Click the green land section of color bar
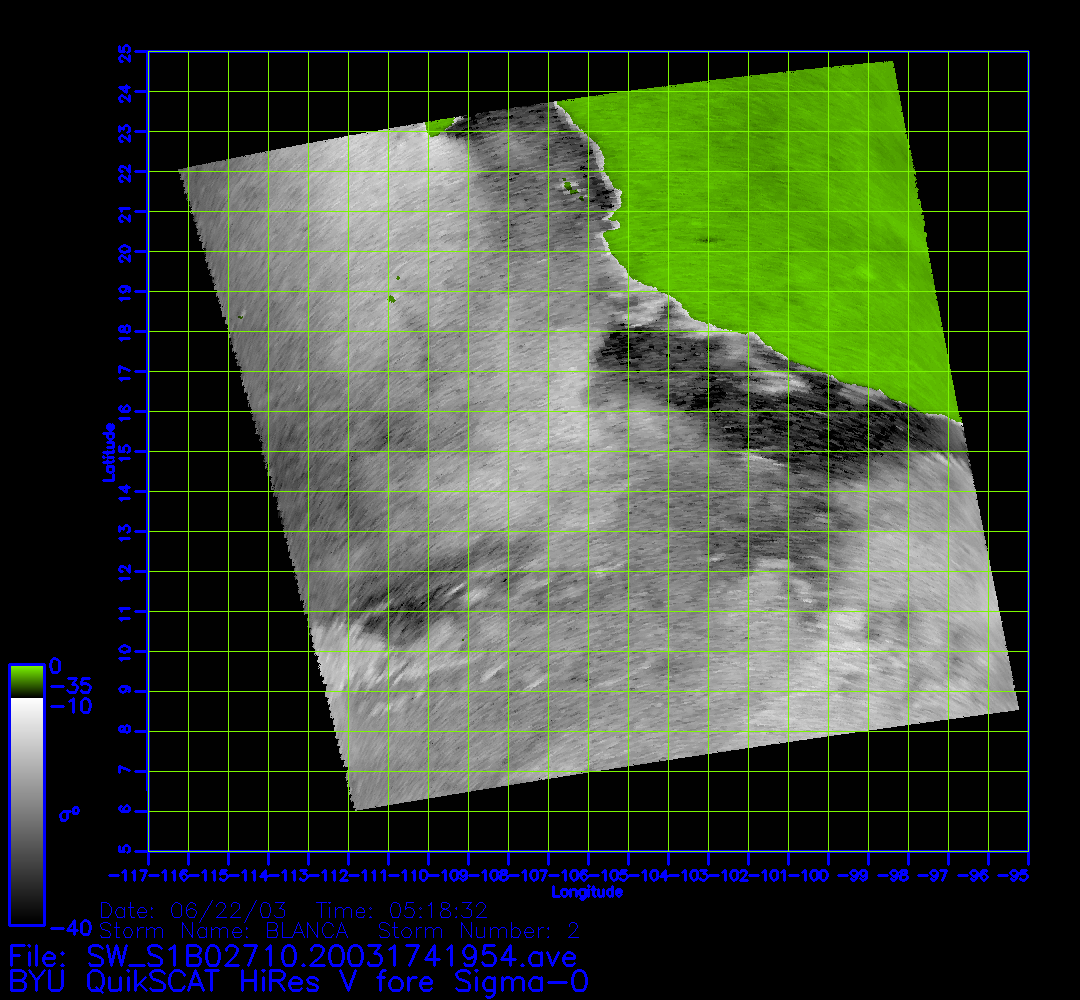 pyautogui.click(x=26, y=680)
